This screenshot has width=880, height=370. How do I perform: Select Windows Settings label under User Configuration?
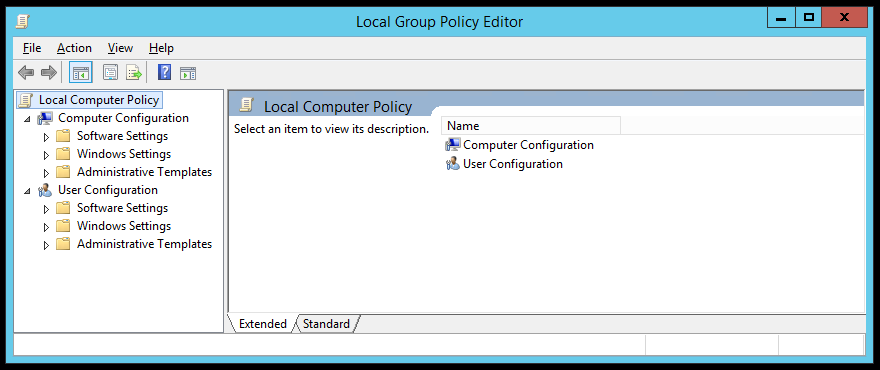(x=124, y=226)
